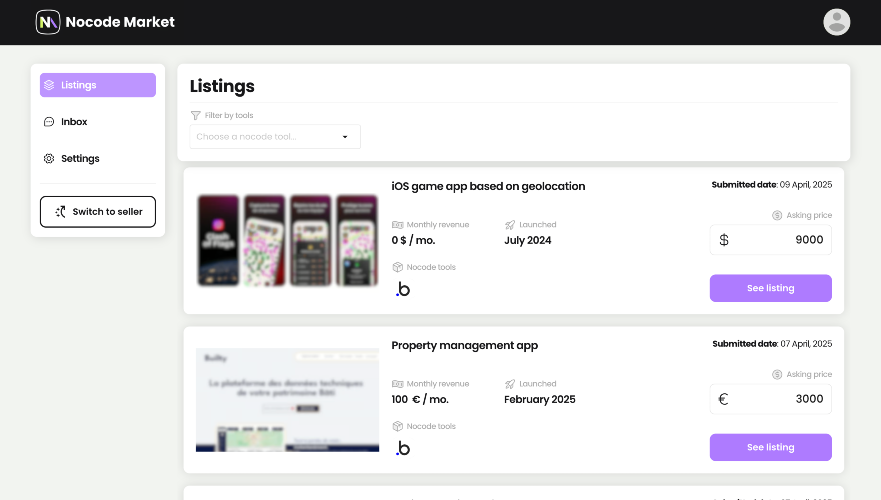Image resolution: width=881 pixels, height=500 pixels.
Task: Click the dropdown arrow in tool filter
Action: click(345, 137)
